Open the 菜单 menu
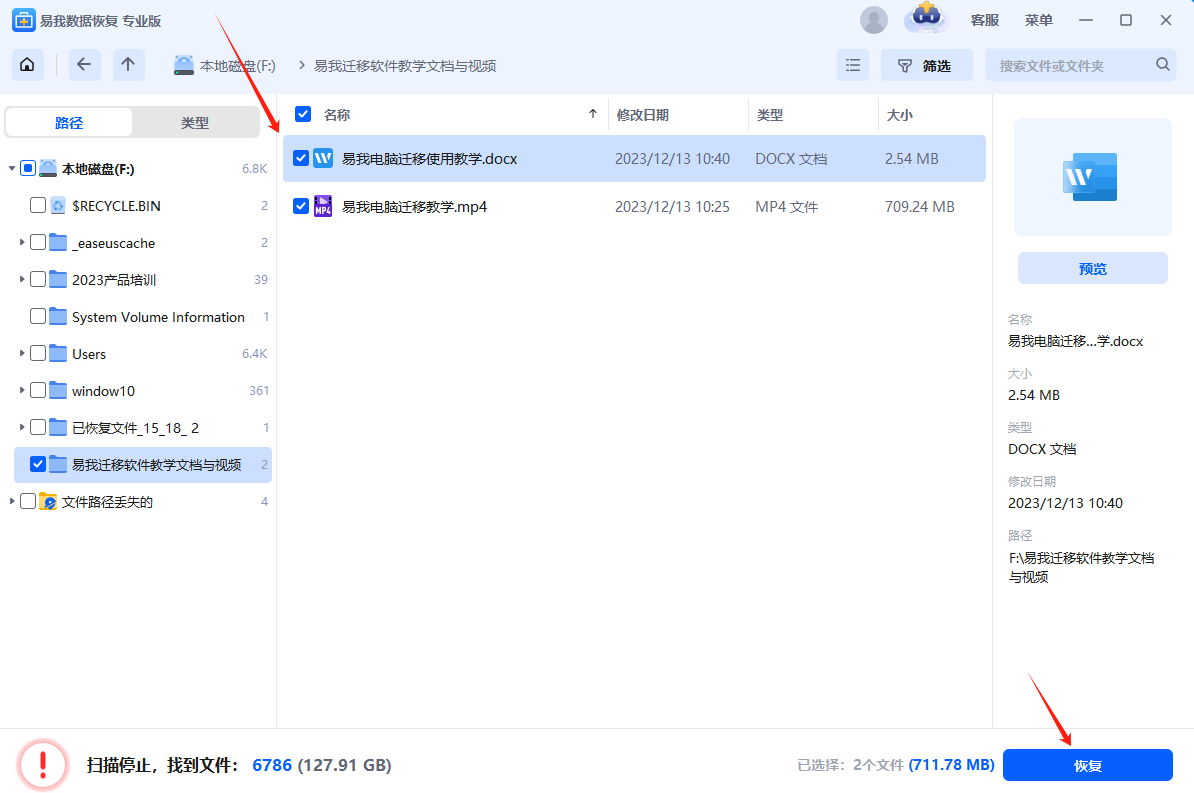Viewport: 1194px width, 793px height. (1039, 21)
